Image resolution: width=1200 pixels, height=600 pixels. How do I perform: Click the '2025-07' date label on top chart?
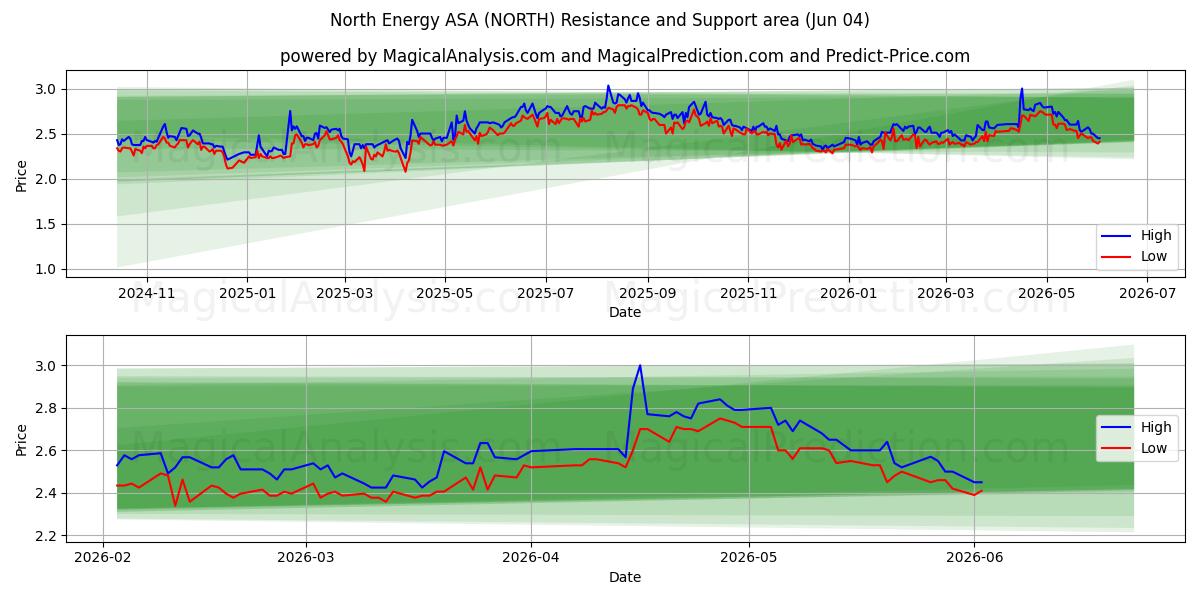546,294
